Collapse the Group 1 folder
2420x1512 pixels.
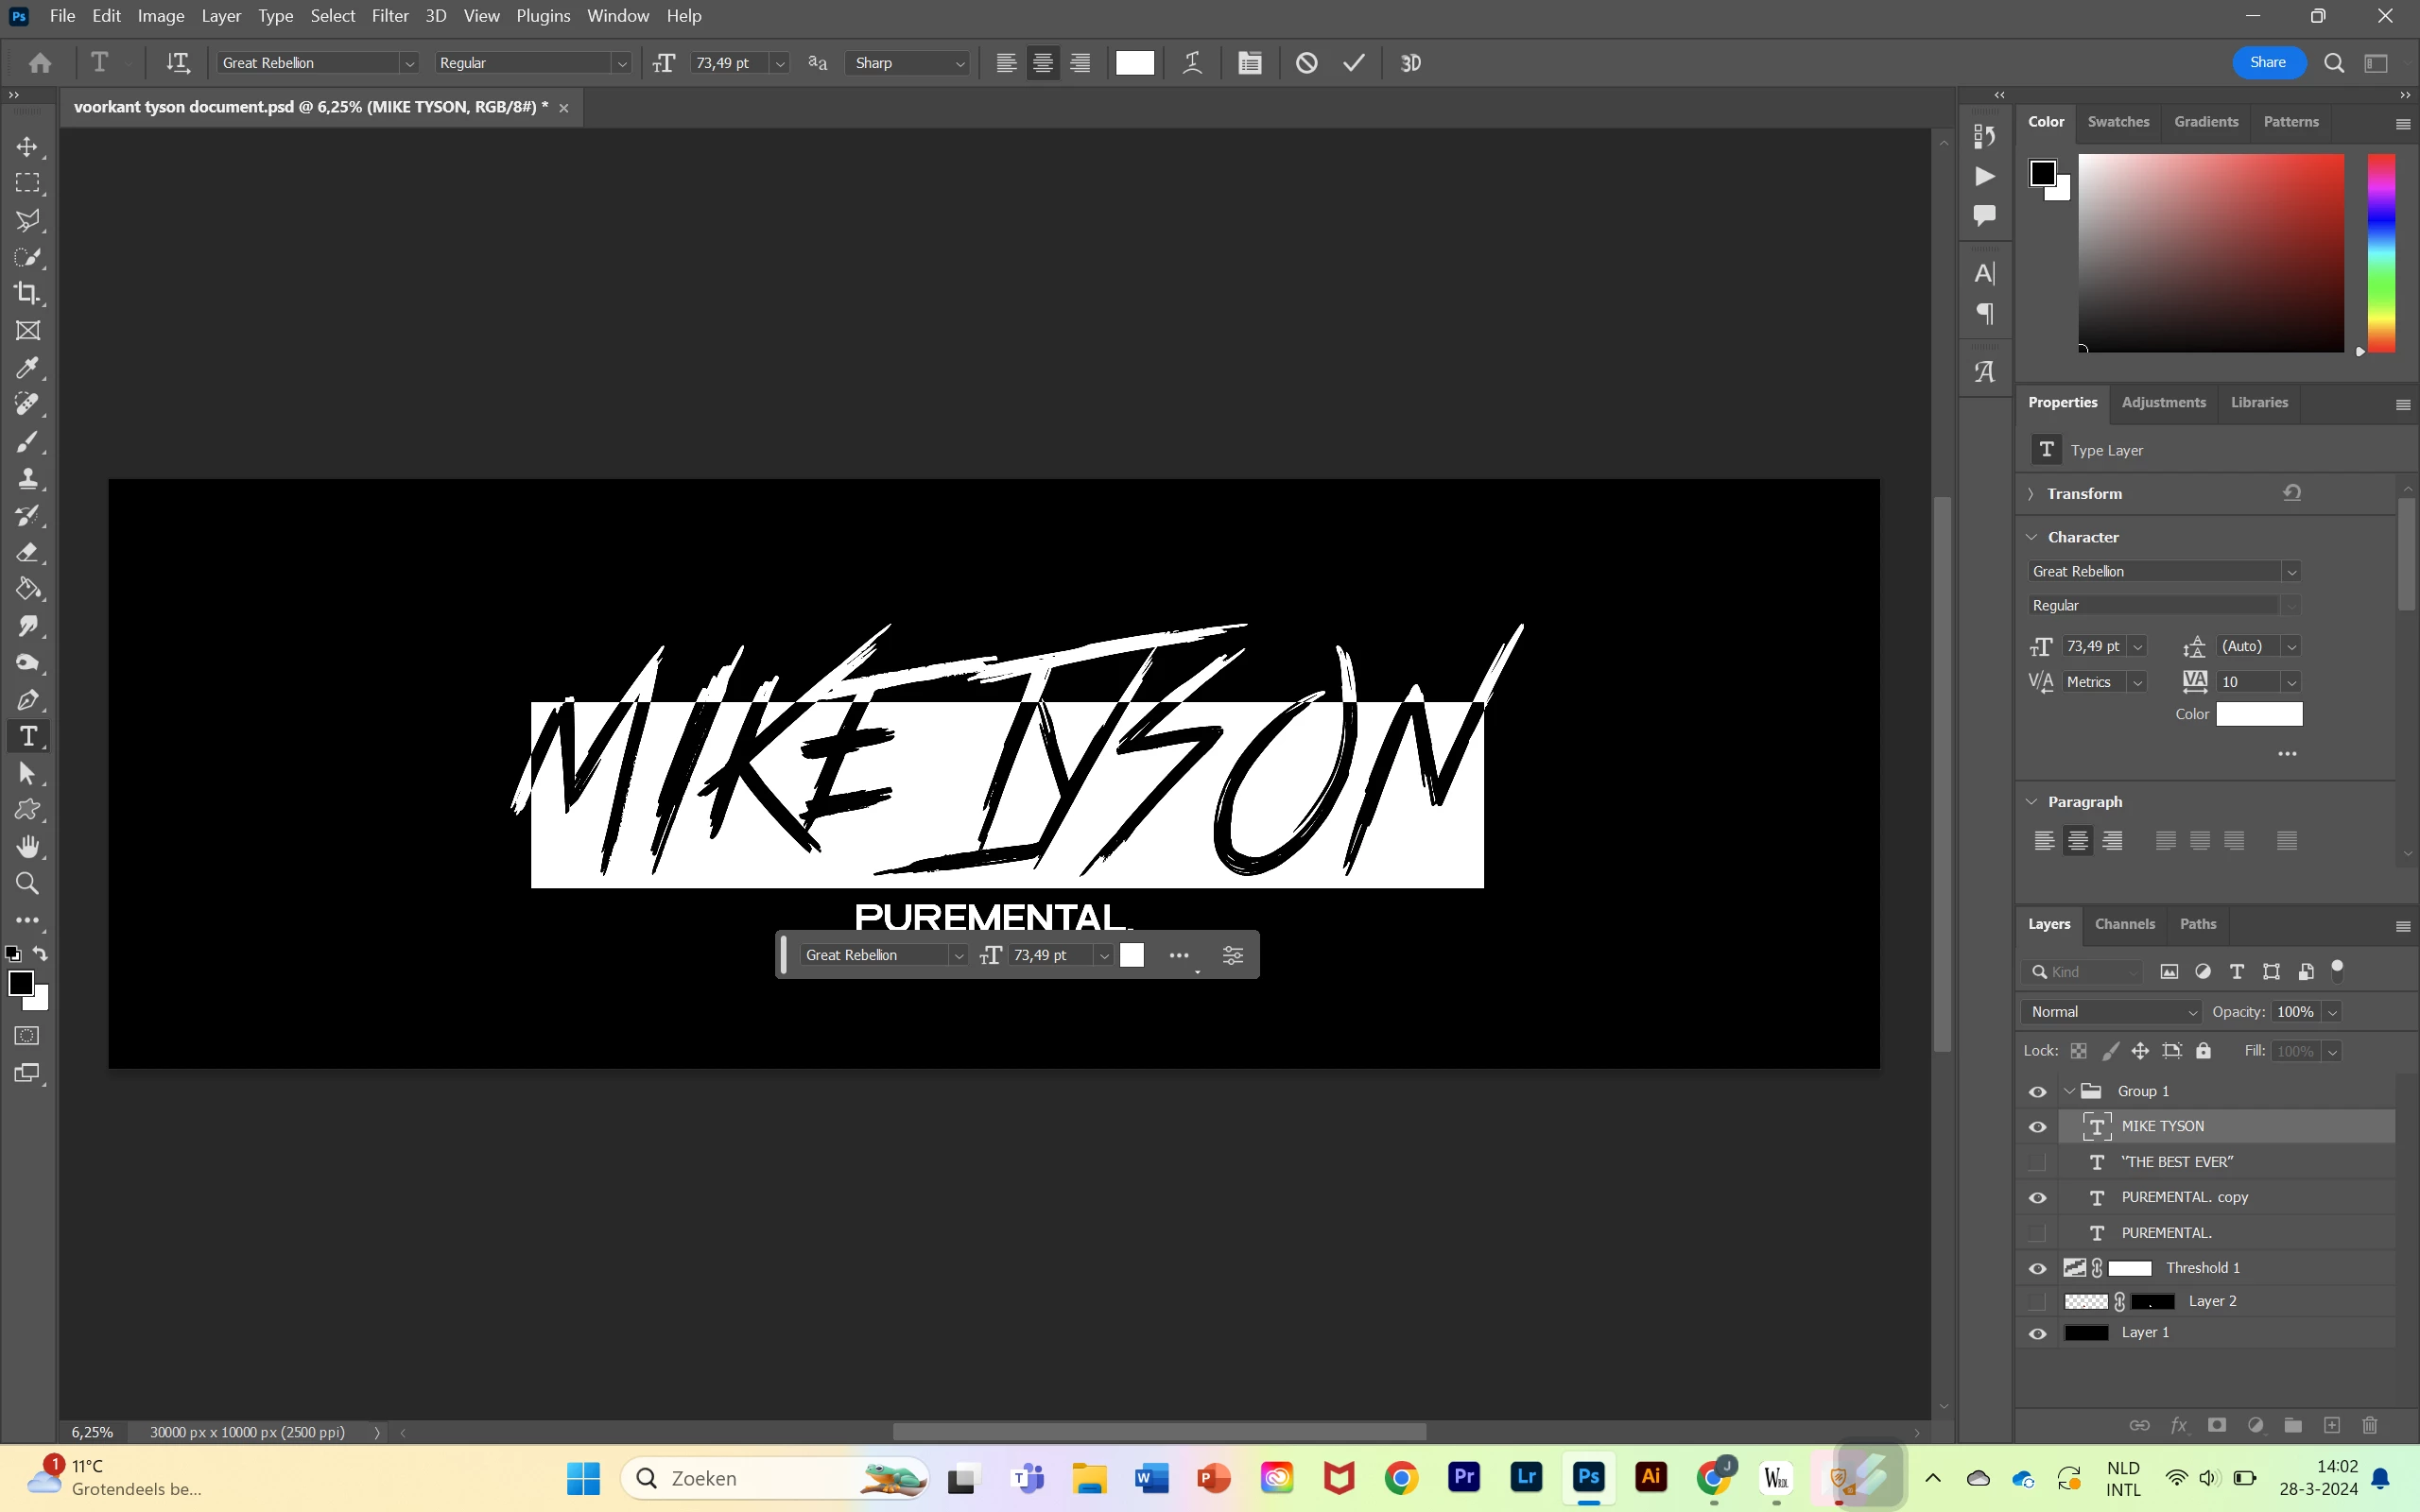click(x=2069, y=1091)
